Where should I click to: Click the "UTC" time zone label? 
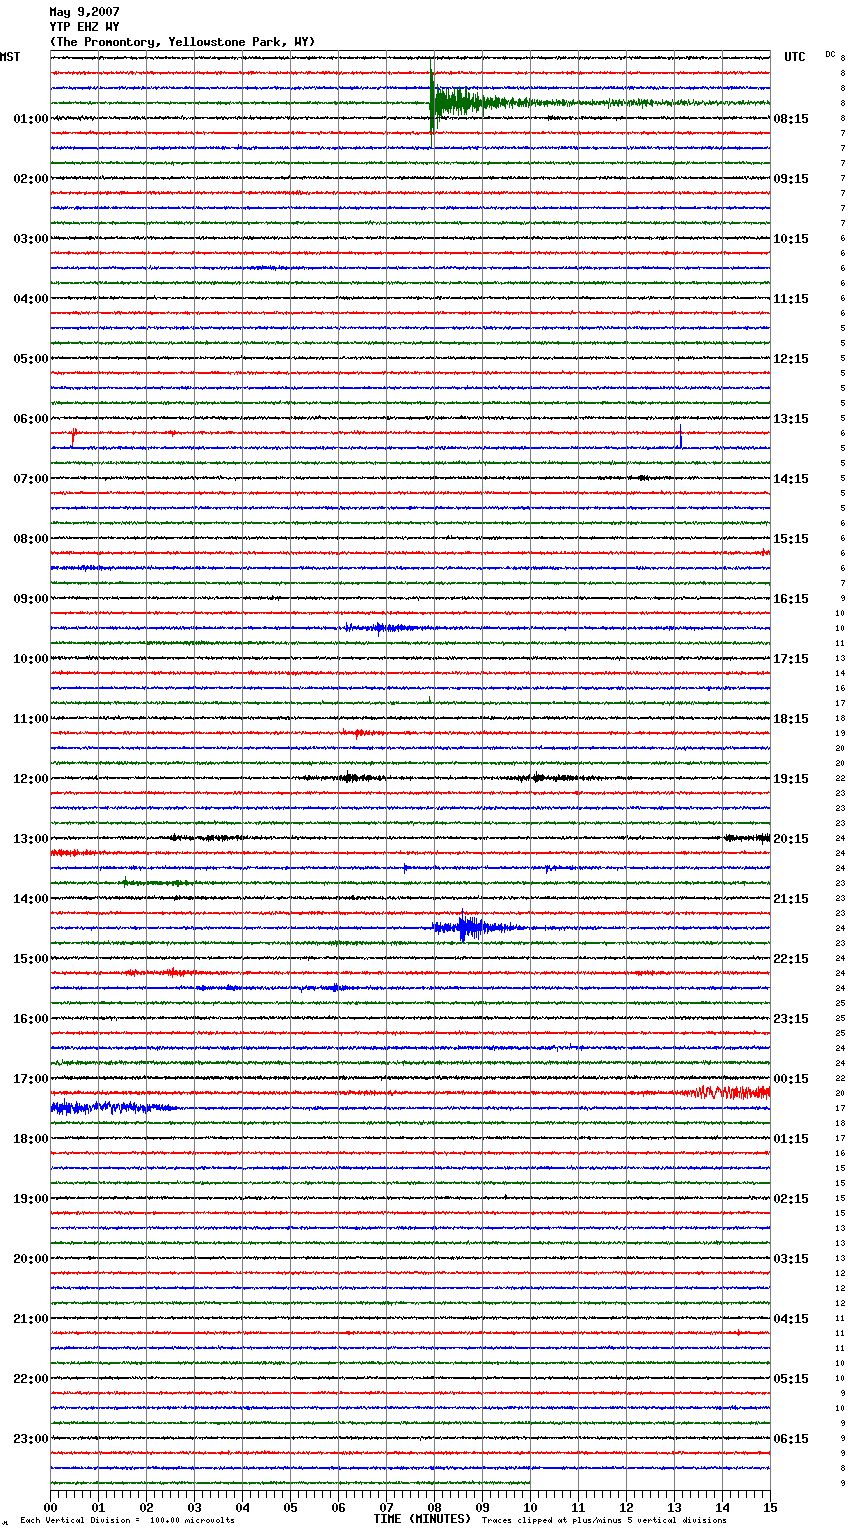pyautogui.click(x=794, y=57)
